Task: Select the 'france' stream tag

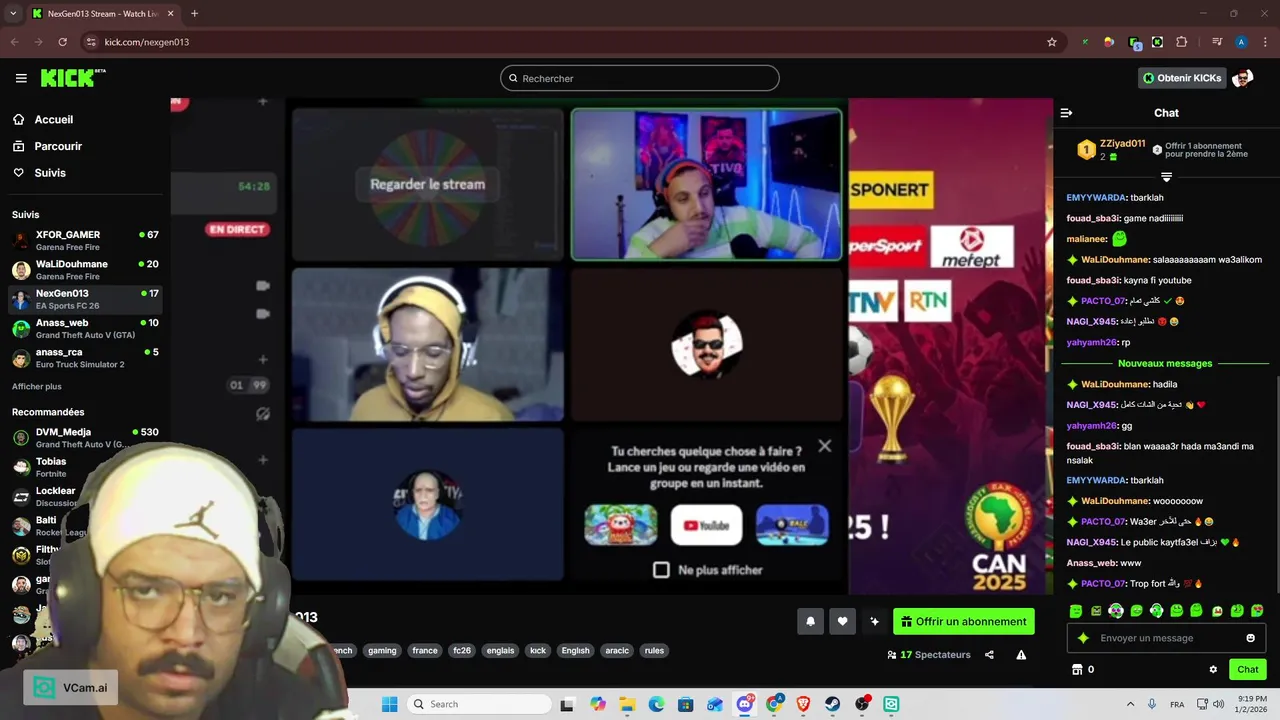Action: (x=425, y=650)
